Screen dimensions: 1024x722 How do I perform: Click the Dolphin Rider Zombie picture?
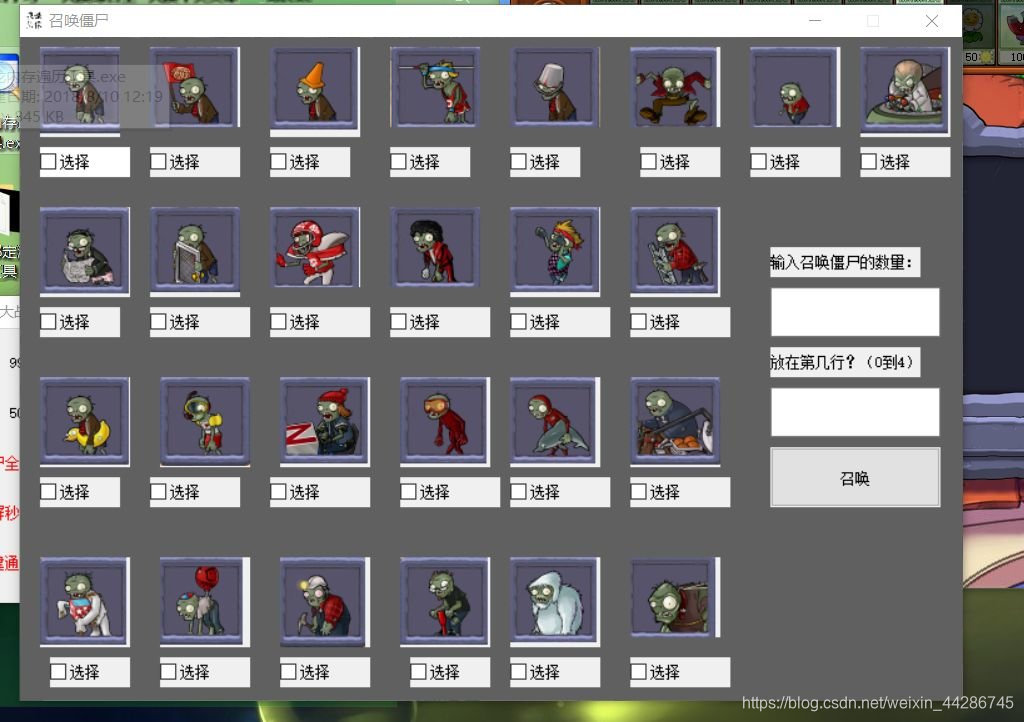[x=555, y=420]
